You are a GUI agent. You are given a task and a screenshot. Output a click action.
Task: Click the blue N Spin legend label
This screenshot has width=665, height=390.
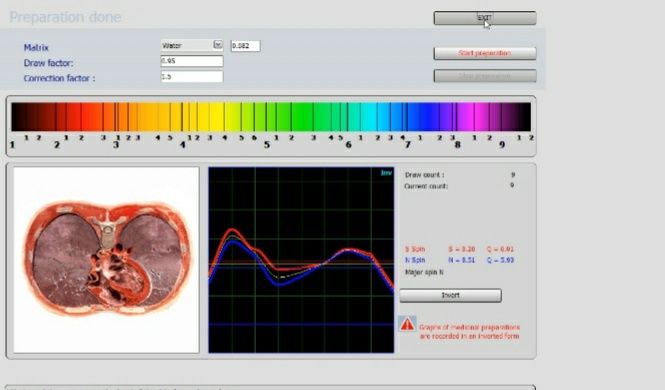[x=415, y=260]
